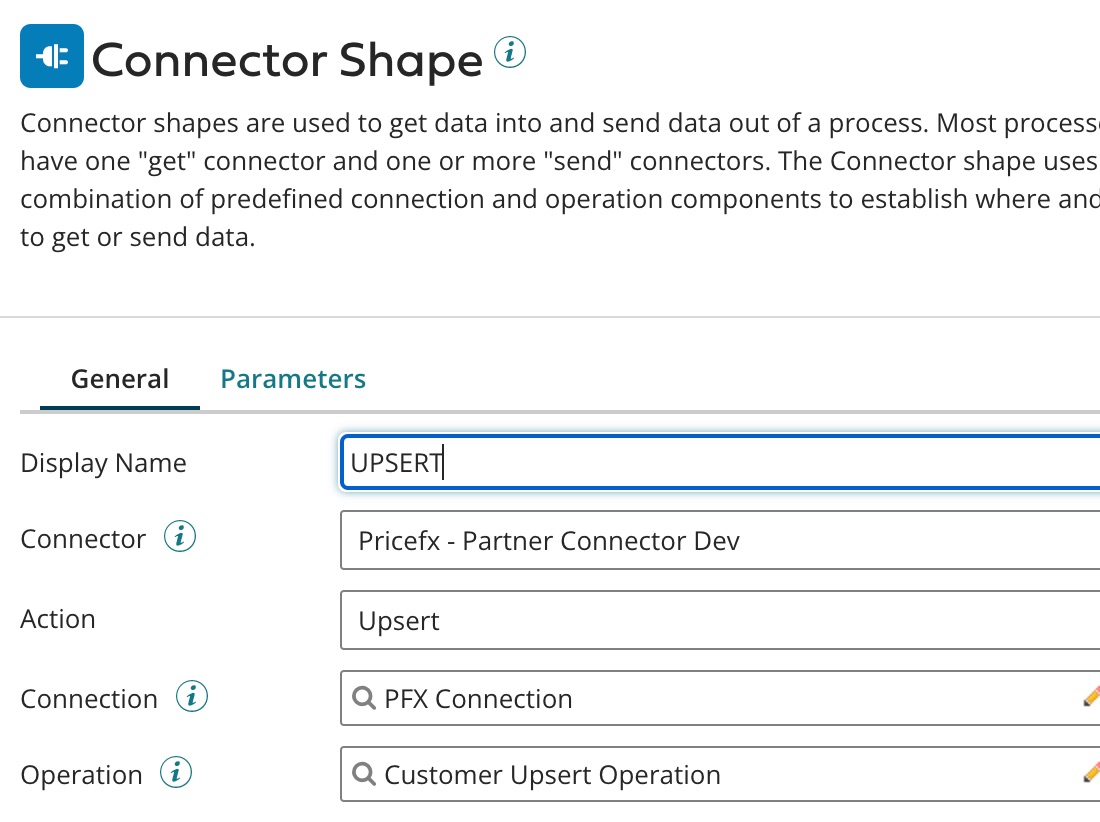
Task: Edit Customer Upsert Operation with pencil icon
Action: [1091, 773]
